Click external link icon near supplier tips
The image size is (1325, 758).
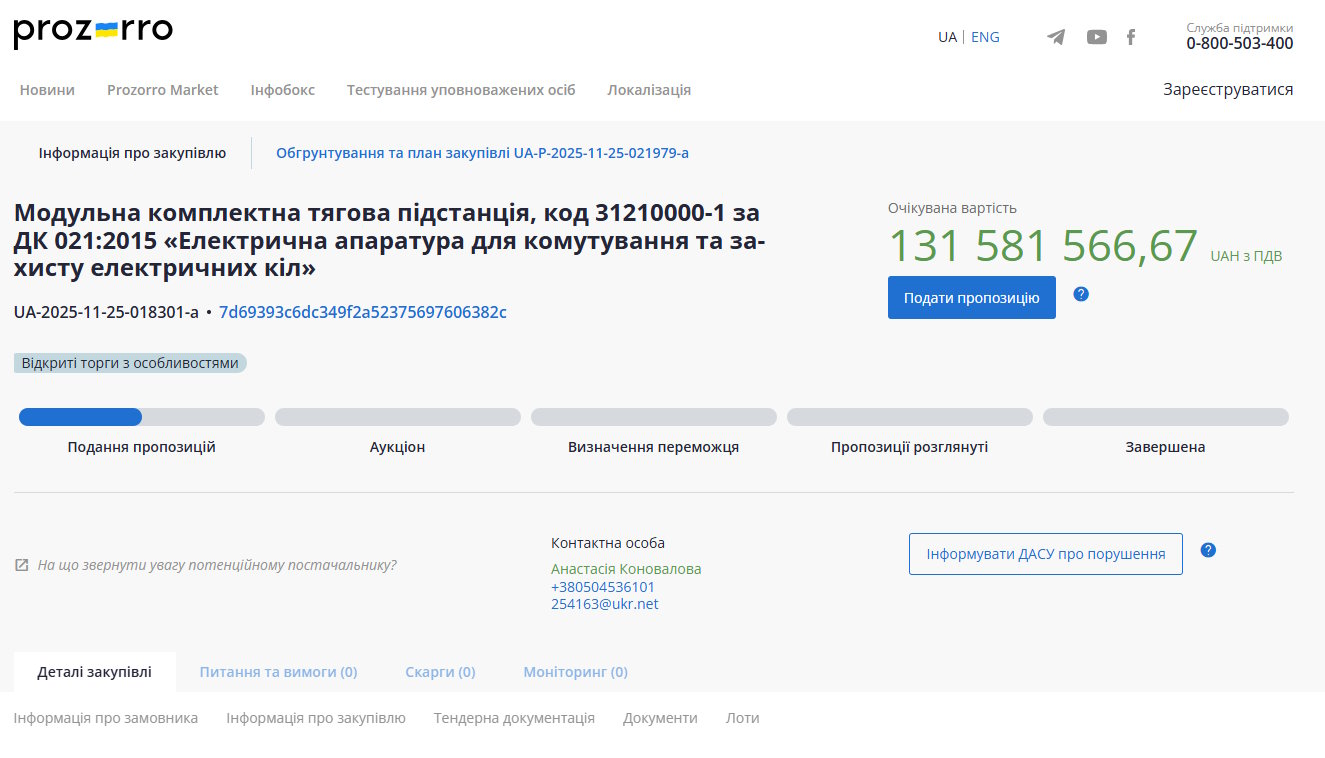[x=22, y=565]
